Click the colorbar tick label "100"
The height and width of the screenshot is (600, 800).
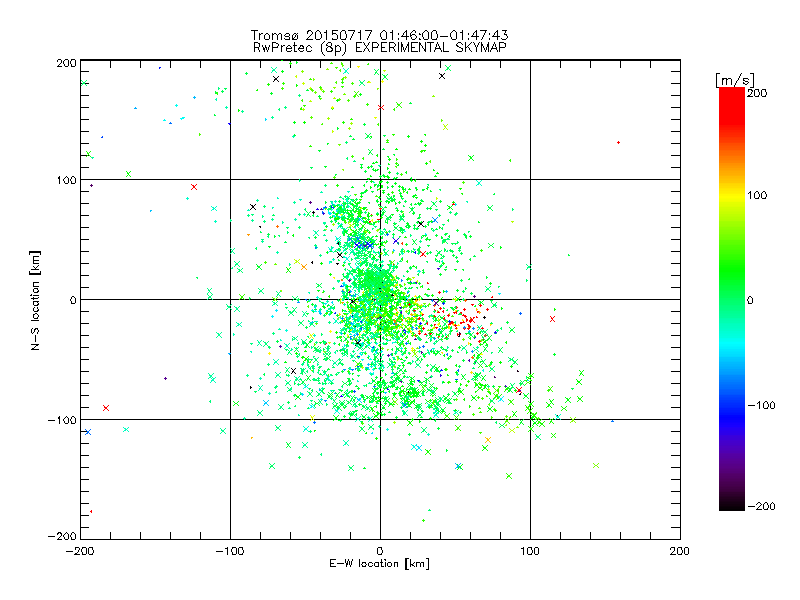click(x=757, y=195)
